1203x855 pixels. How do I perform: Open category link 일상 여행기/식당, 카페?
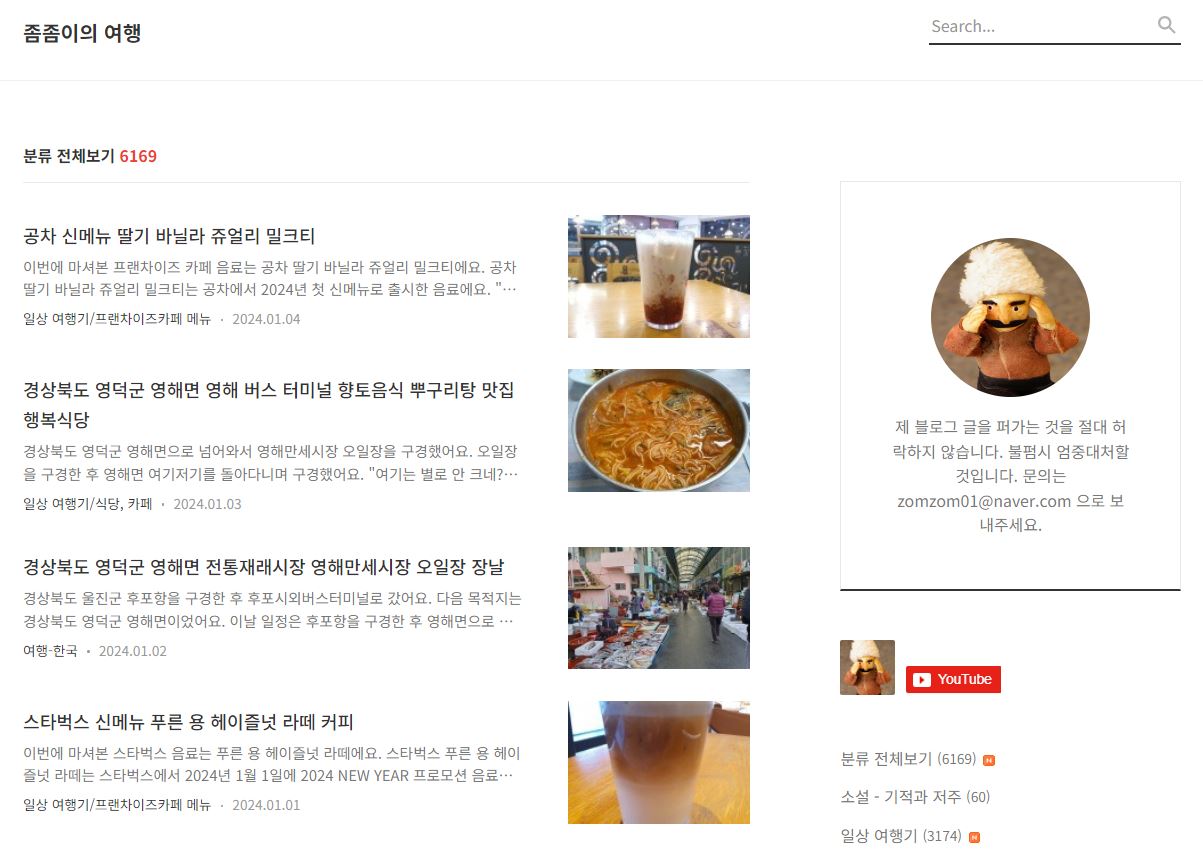pyautogui.click(x=88, y=504)
